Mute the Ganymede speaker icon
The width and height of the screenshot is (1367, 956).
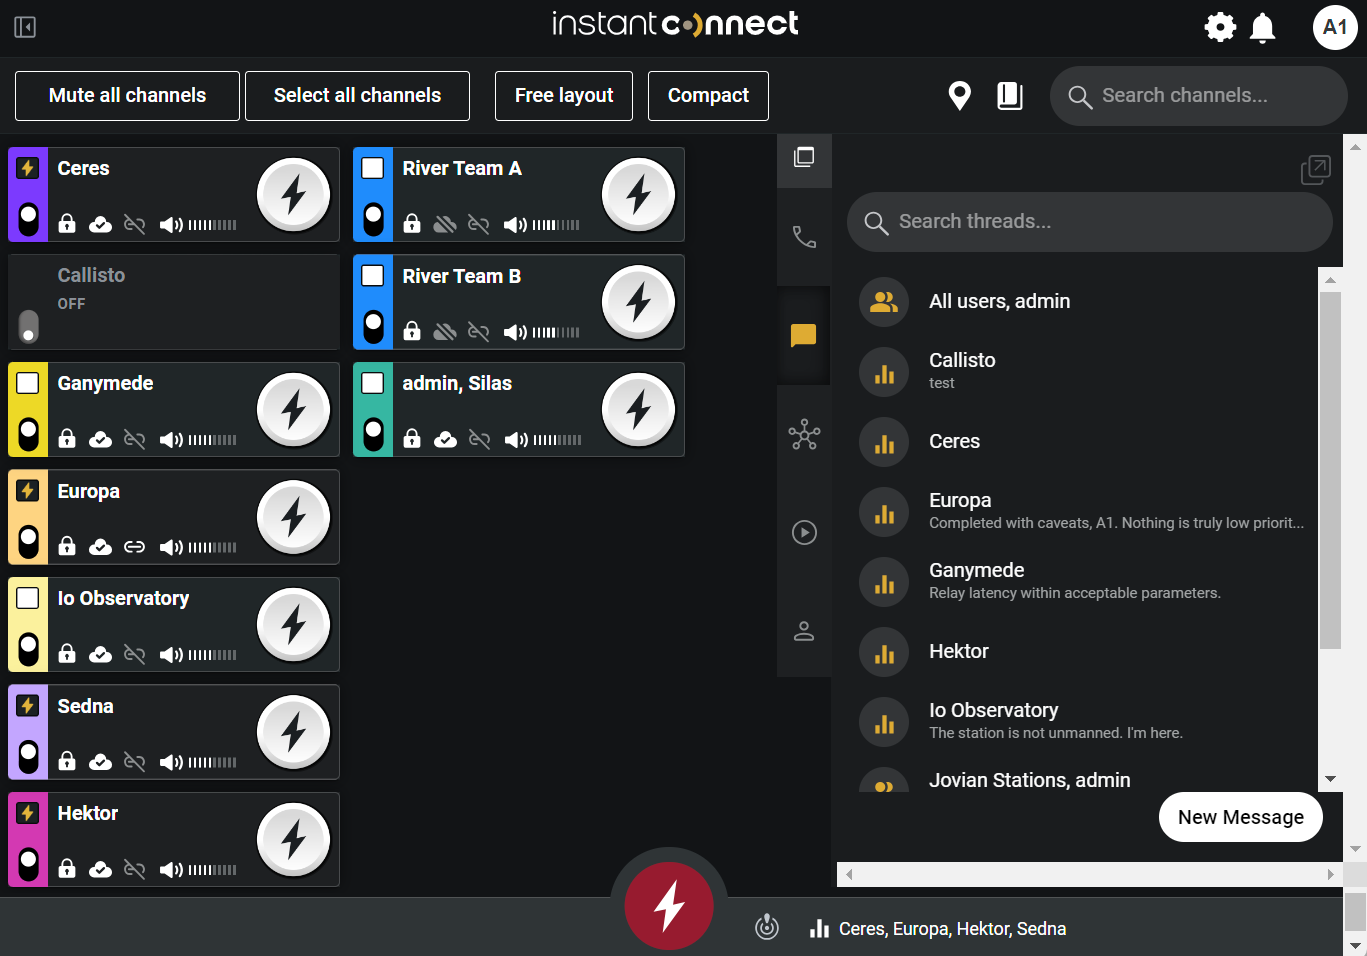[x=171, y=439]
